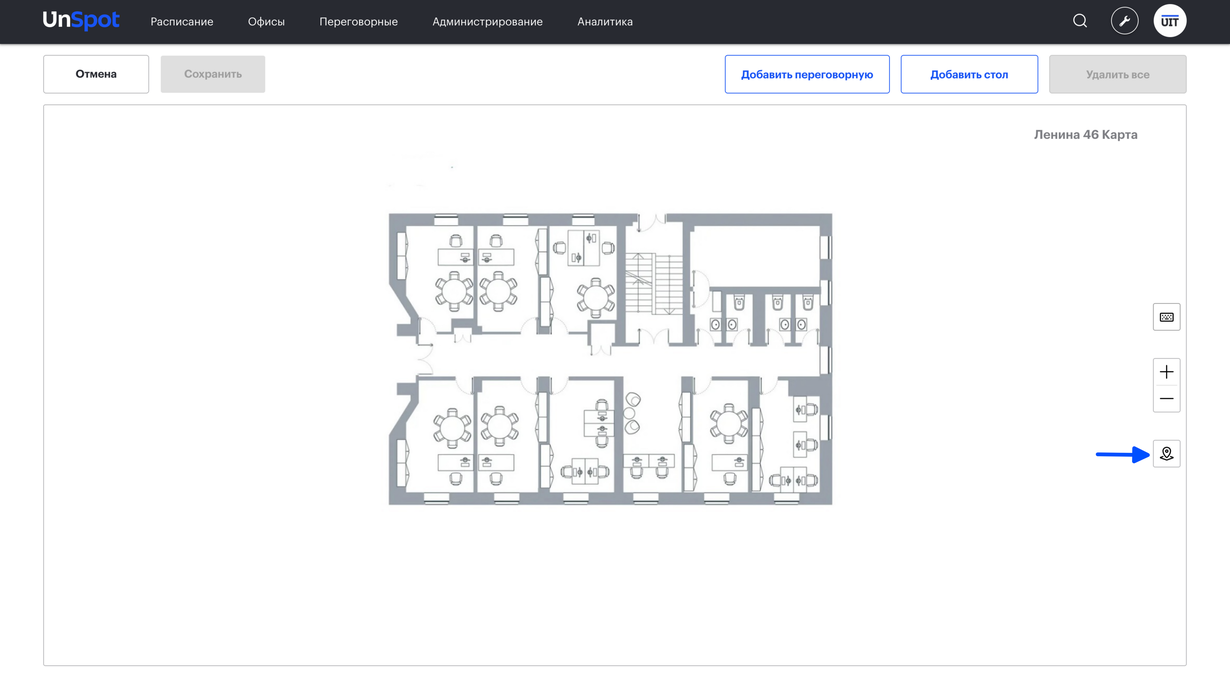The height and width of the screenshot is (690, 1230).
Task: Zoom in the floor plan with plus
Action: coord(1167,372)
